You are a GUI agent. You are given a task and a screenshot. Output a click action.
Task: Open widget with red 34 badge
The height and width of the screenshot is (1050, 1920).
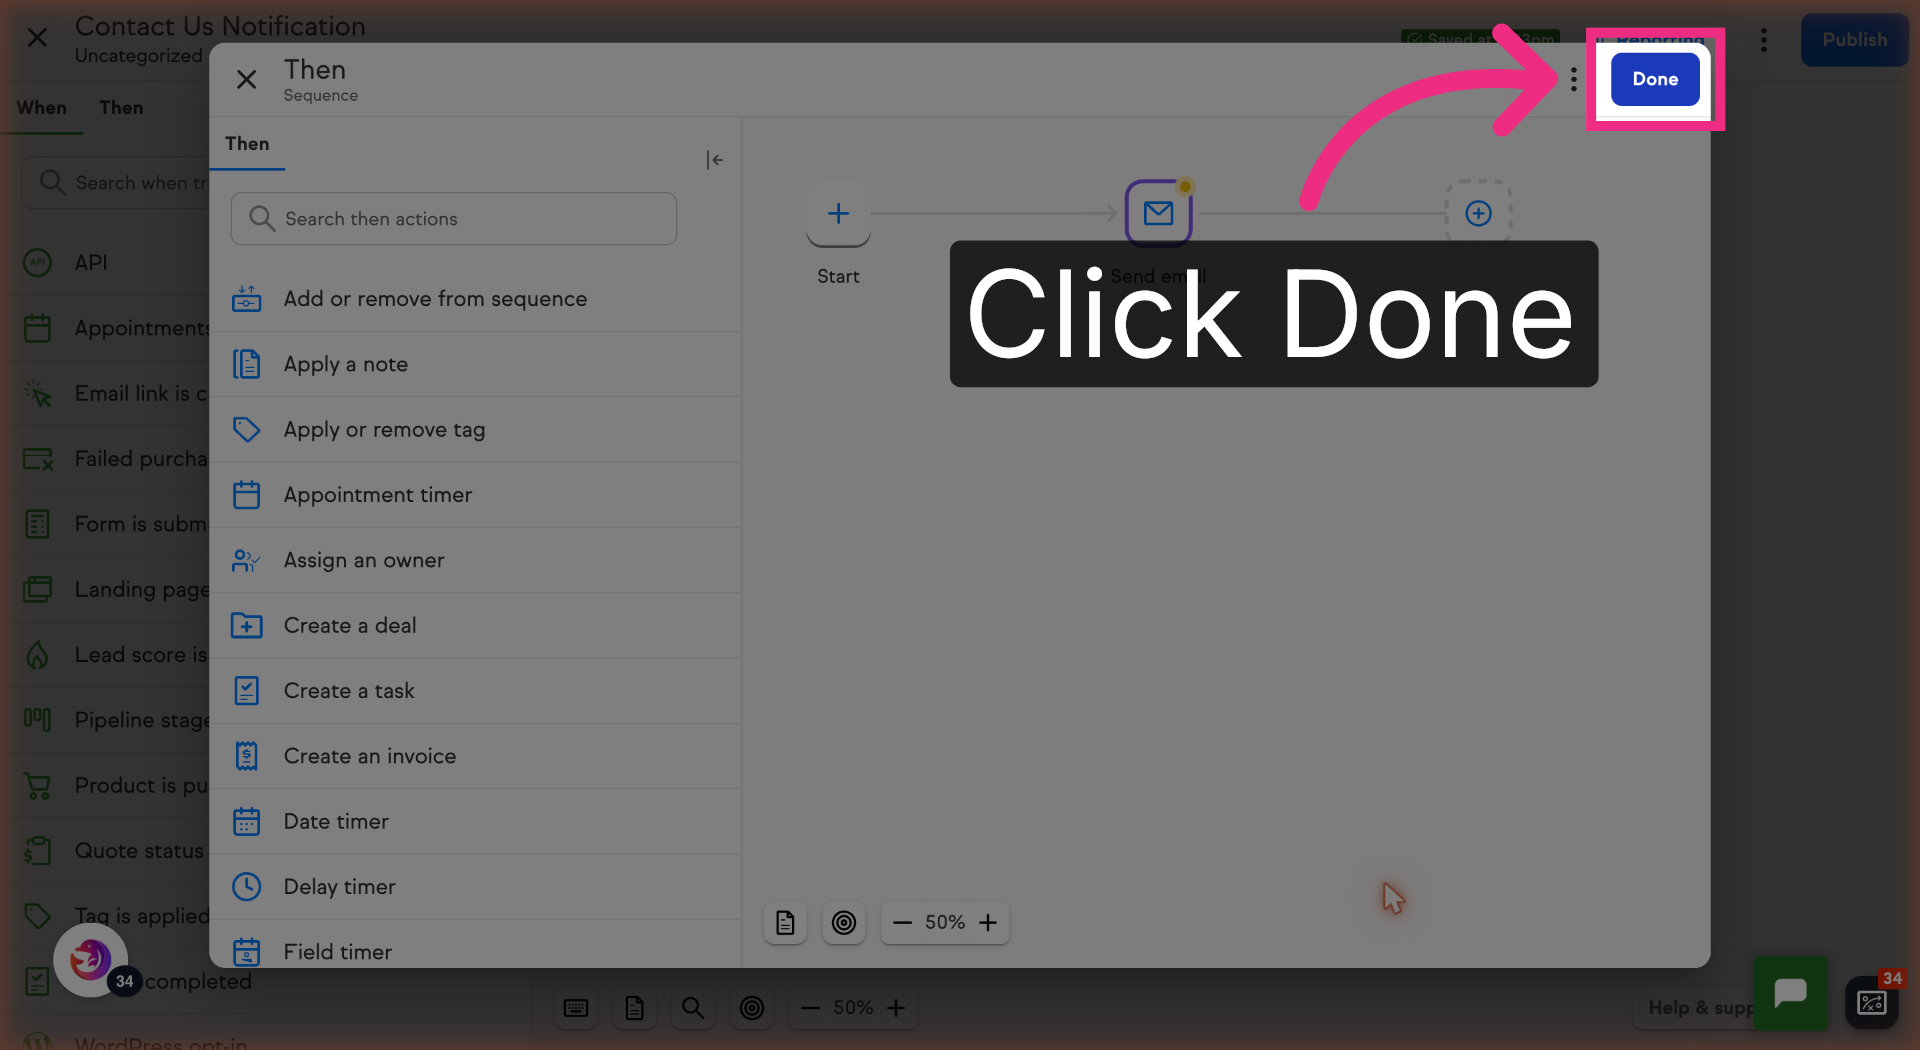pyautogui.click(x=1872, y=1002)
